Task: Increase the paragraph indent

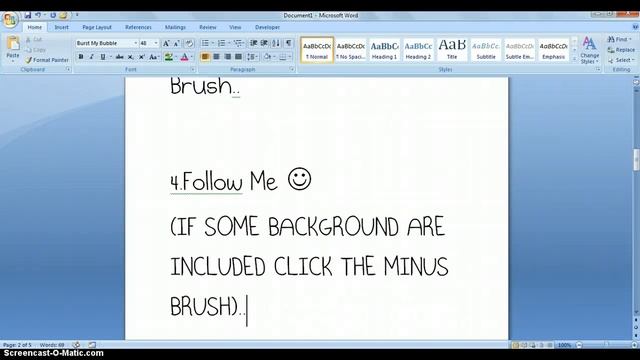Action: (x=264, y=43)
